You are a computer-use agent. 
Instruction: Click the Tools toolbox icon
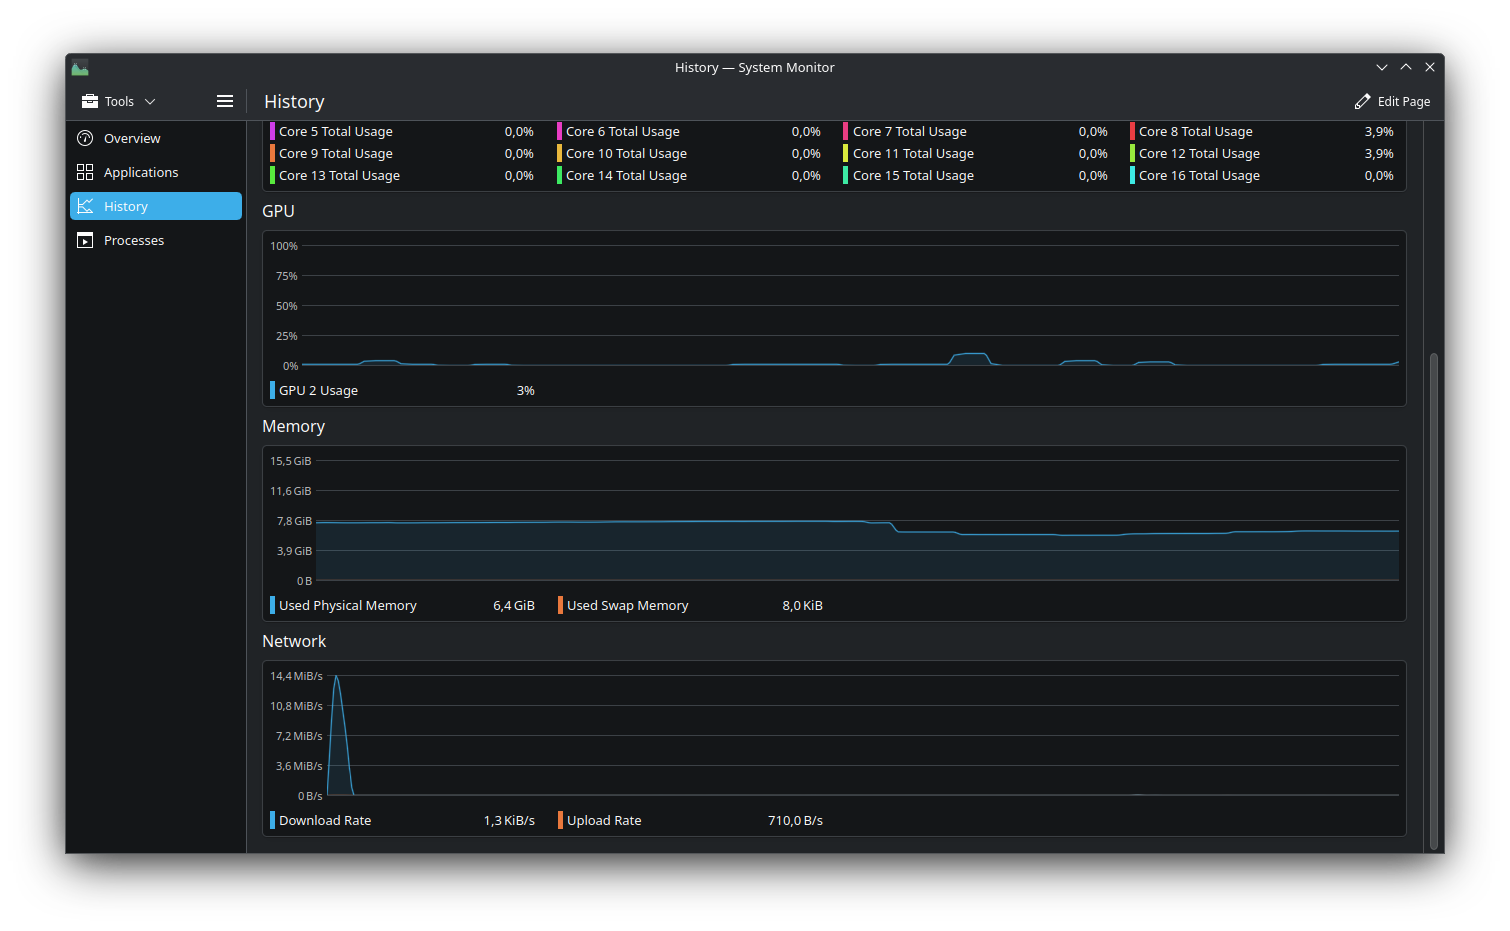click(x=90, y=101)
